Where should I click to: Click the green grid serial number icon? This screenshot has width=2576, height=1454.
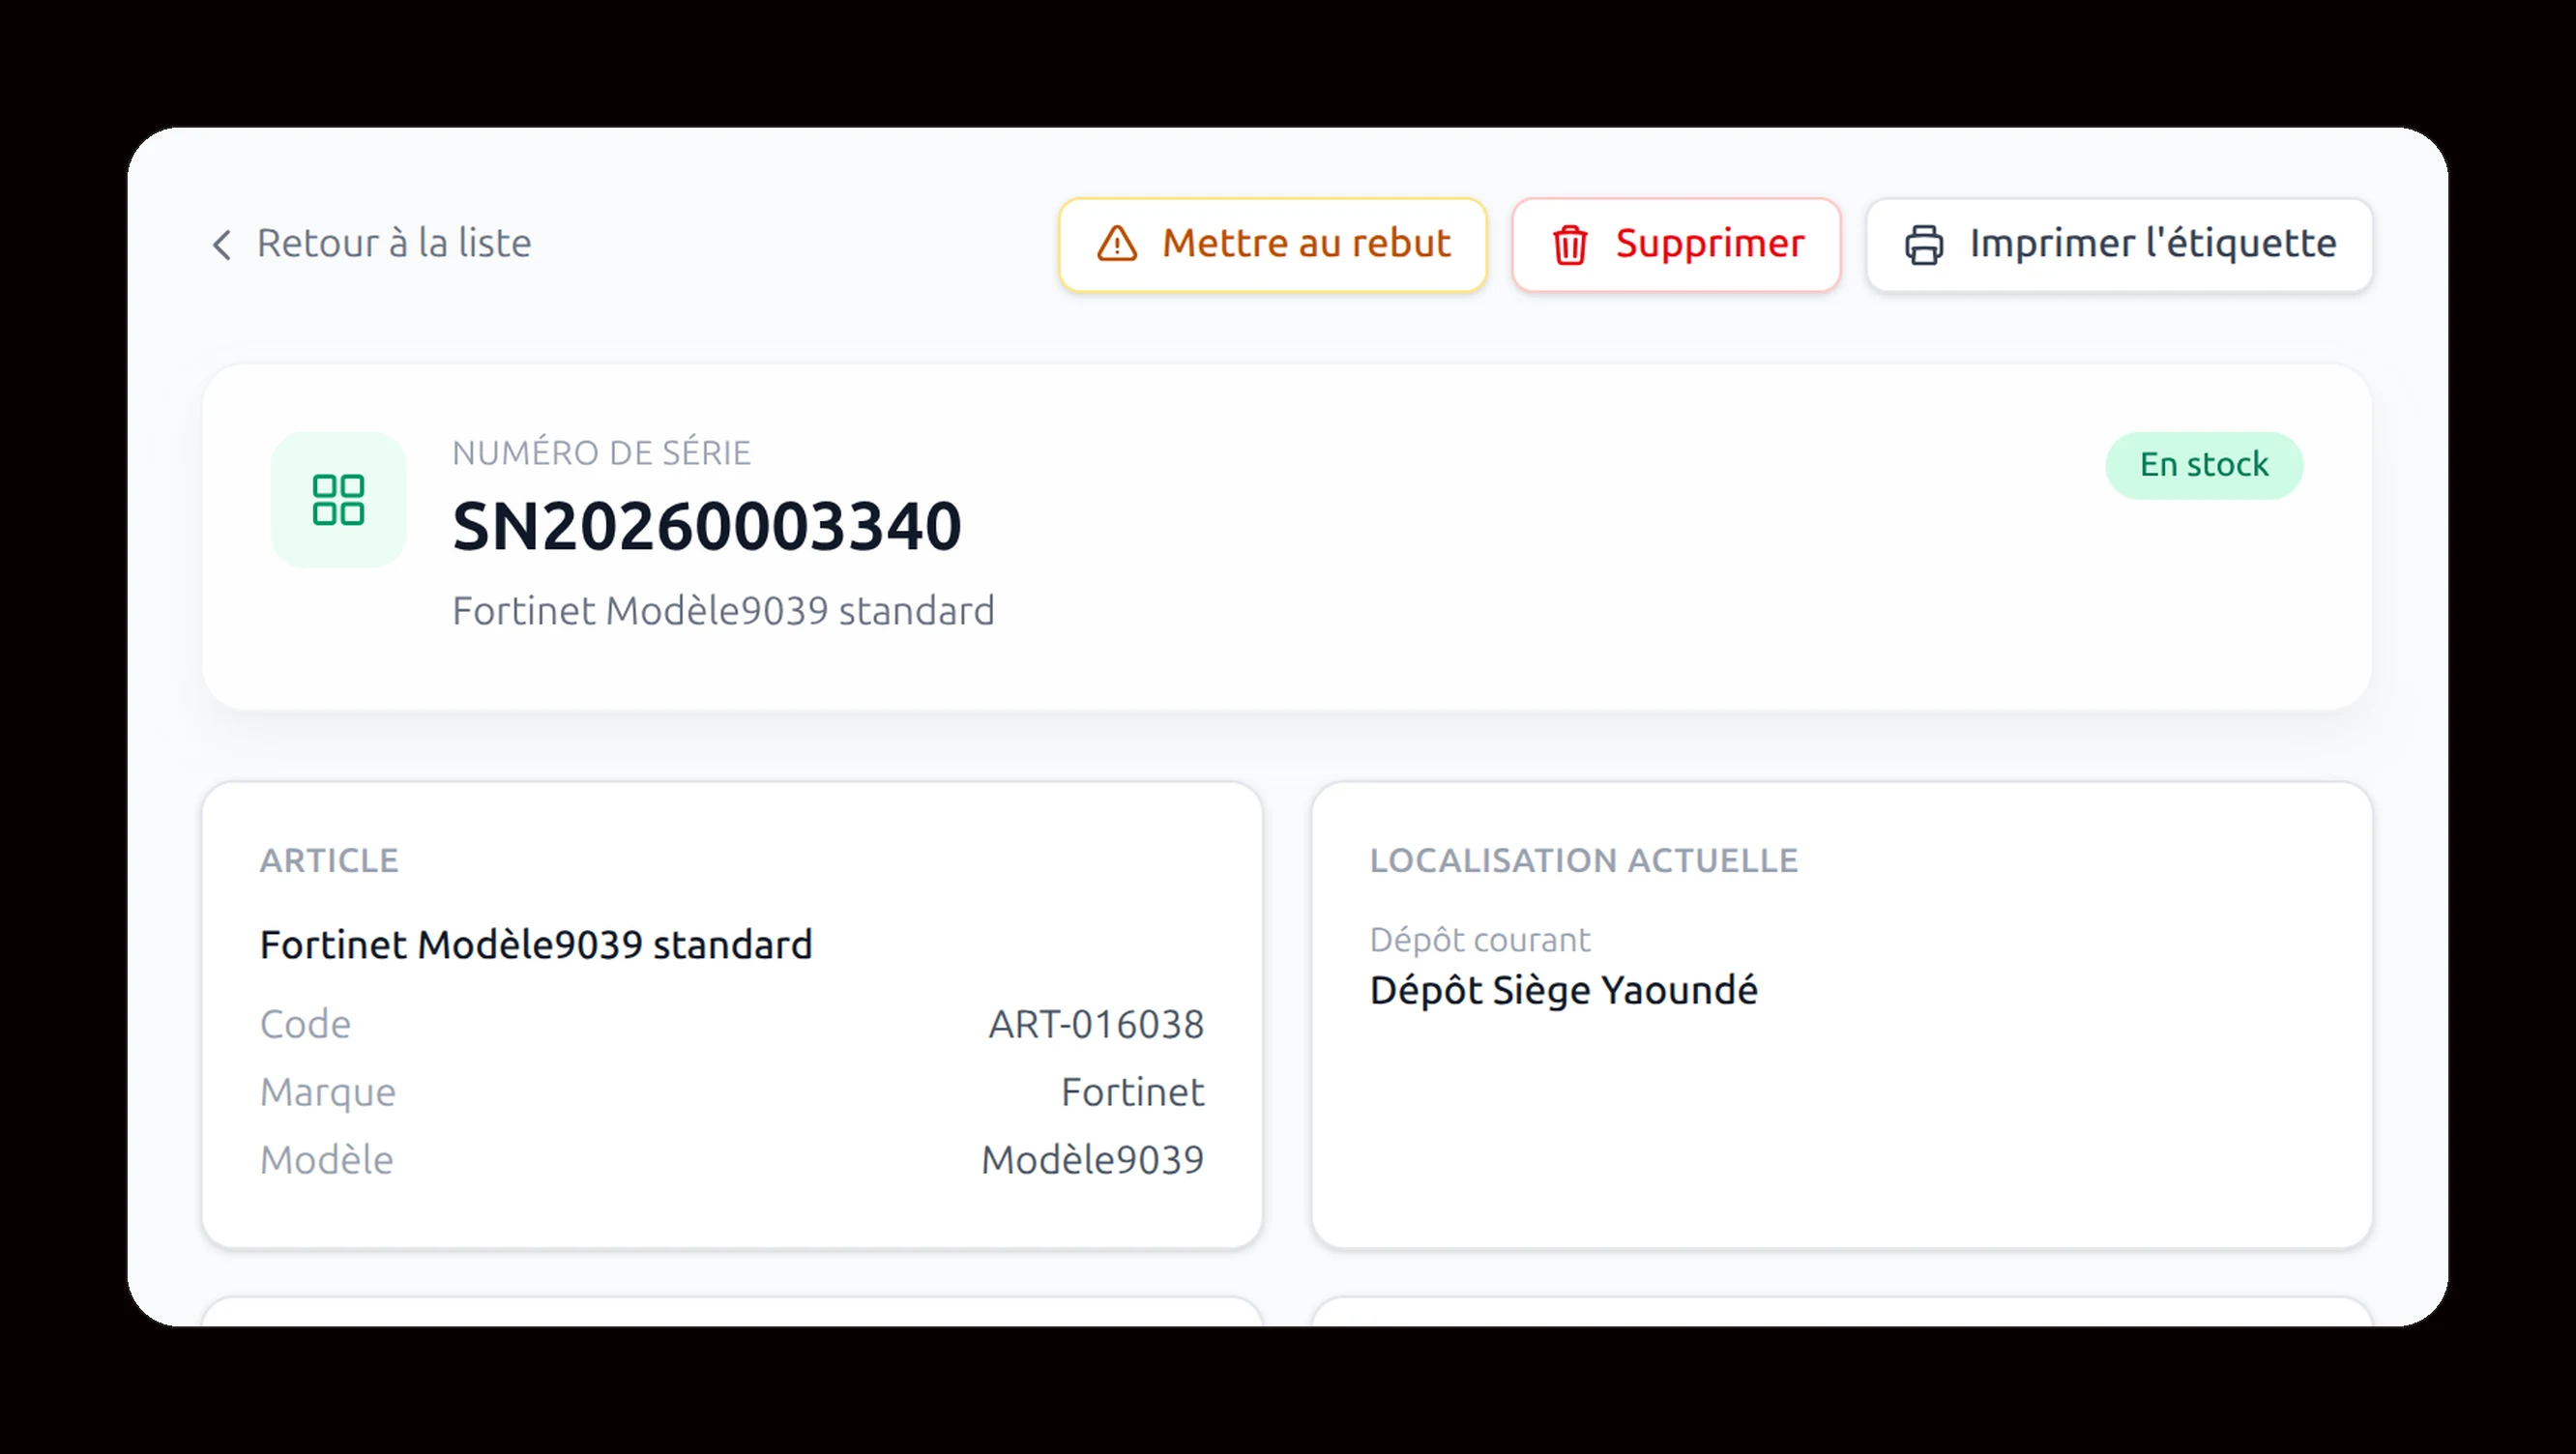click(338, 500)
